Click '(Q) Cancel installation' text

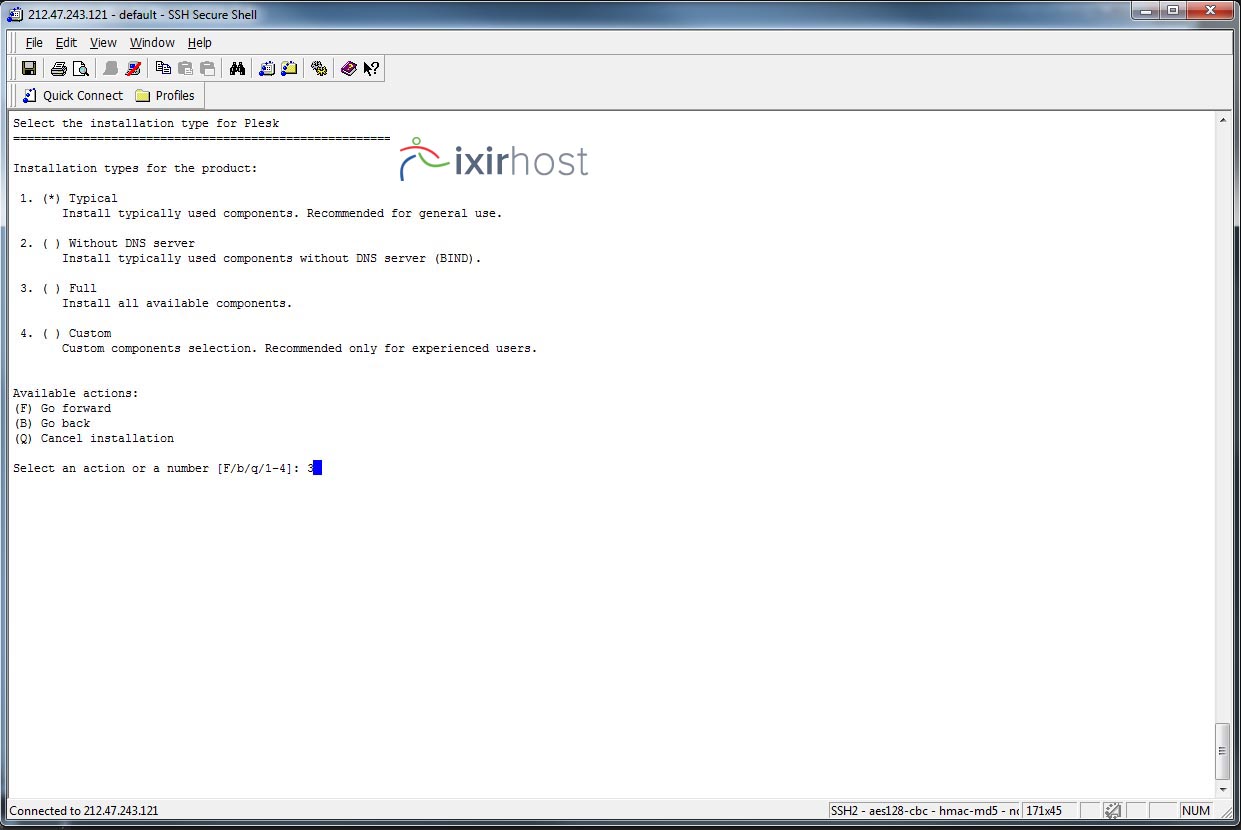(93, 438)
